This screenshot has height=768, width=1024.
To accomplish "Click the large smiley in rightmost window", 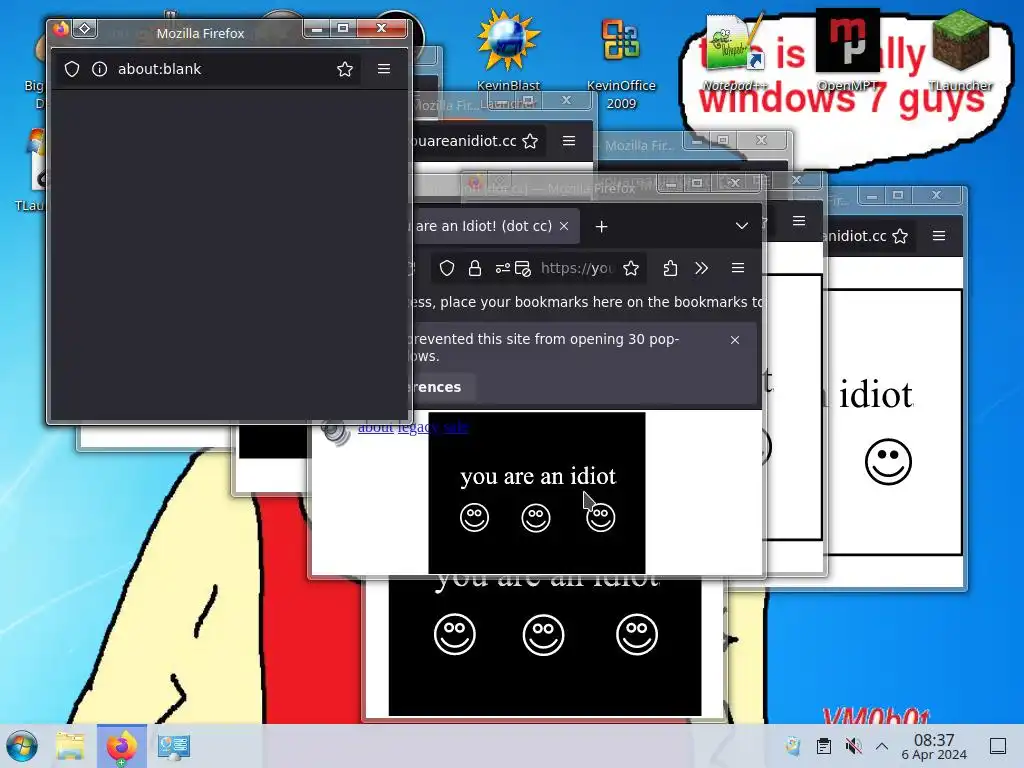I will coord(888,462).
